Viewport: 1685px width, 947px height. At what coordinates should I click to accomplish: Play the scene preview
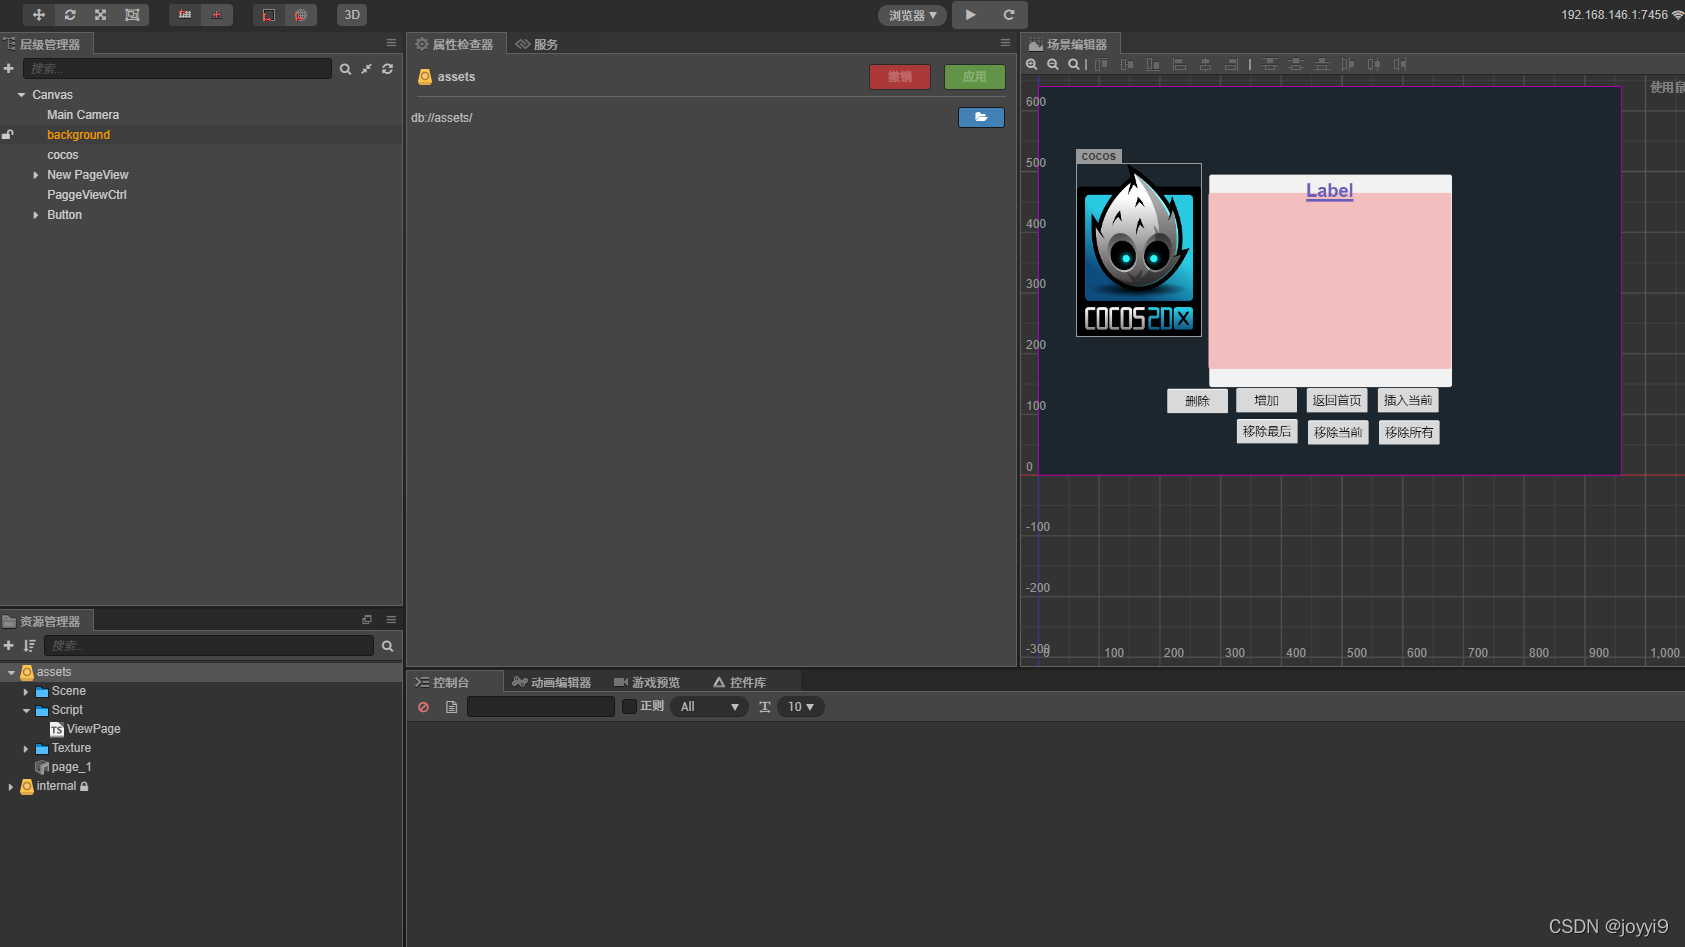tap(970, 15)
